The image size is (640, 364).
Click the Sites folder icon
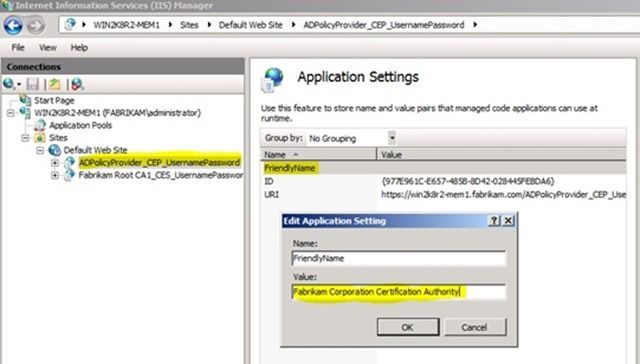click(x=40, y=138)
